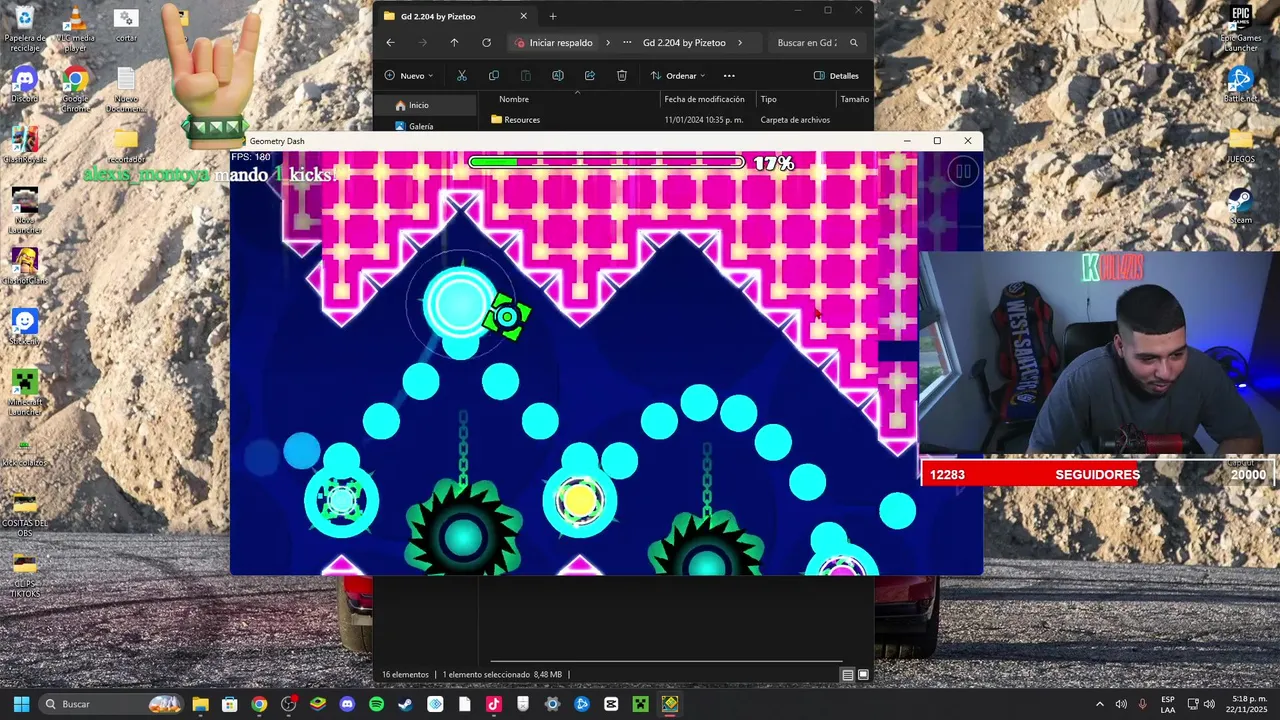
Task: Sort by the Tamaño column header
Action: point(854,99)
